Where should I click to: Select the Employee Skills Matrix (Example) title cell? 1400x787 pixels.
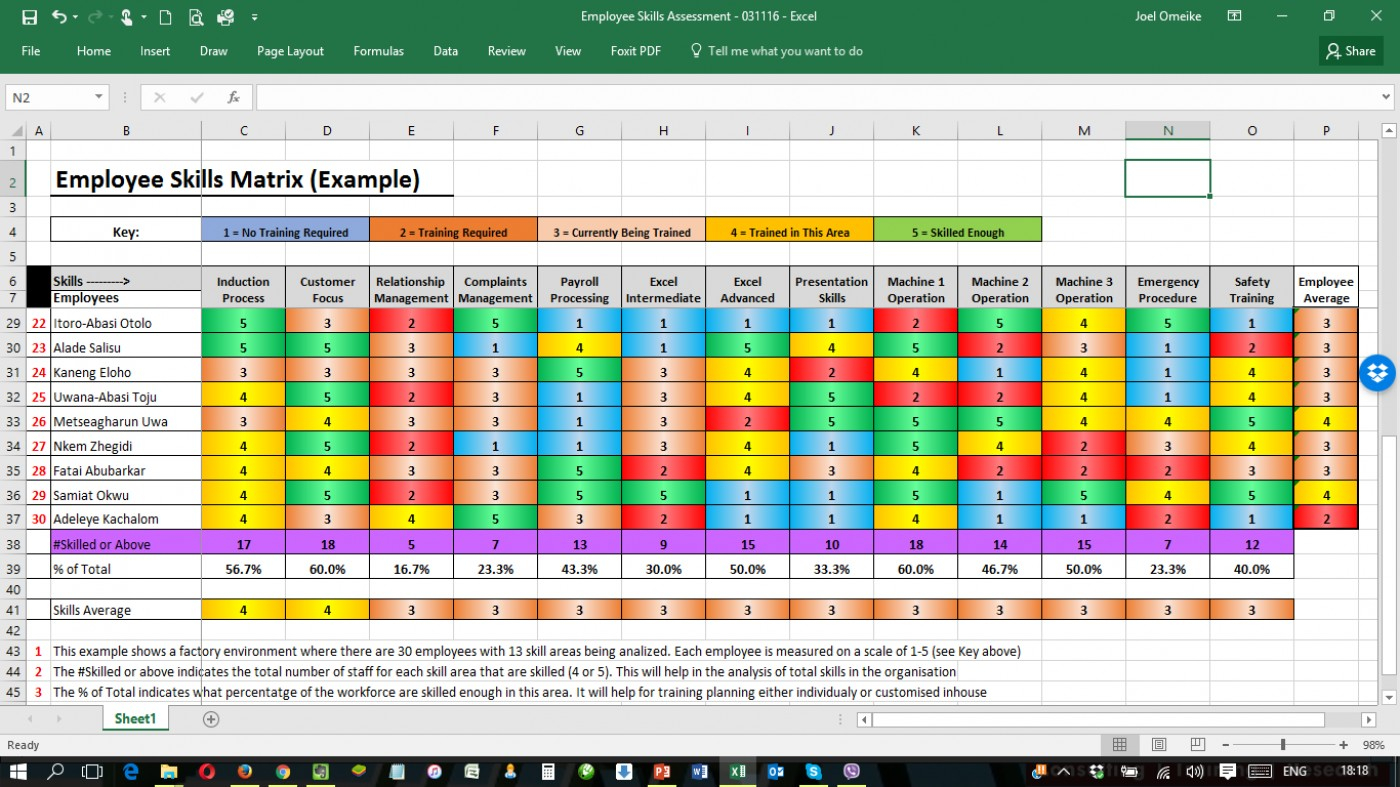(x=252, y=180)
